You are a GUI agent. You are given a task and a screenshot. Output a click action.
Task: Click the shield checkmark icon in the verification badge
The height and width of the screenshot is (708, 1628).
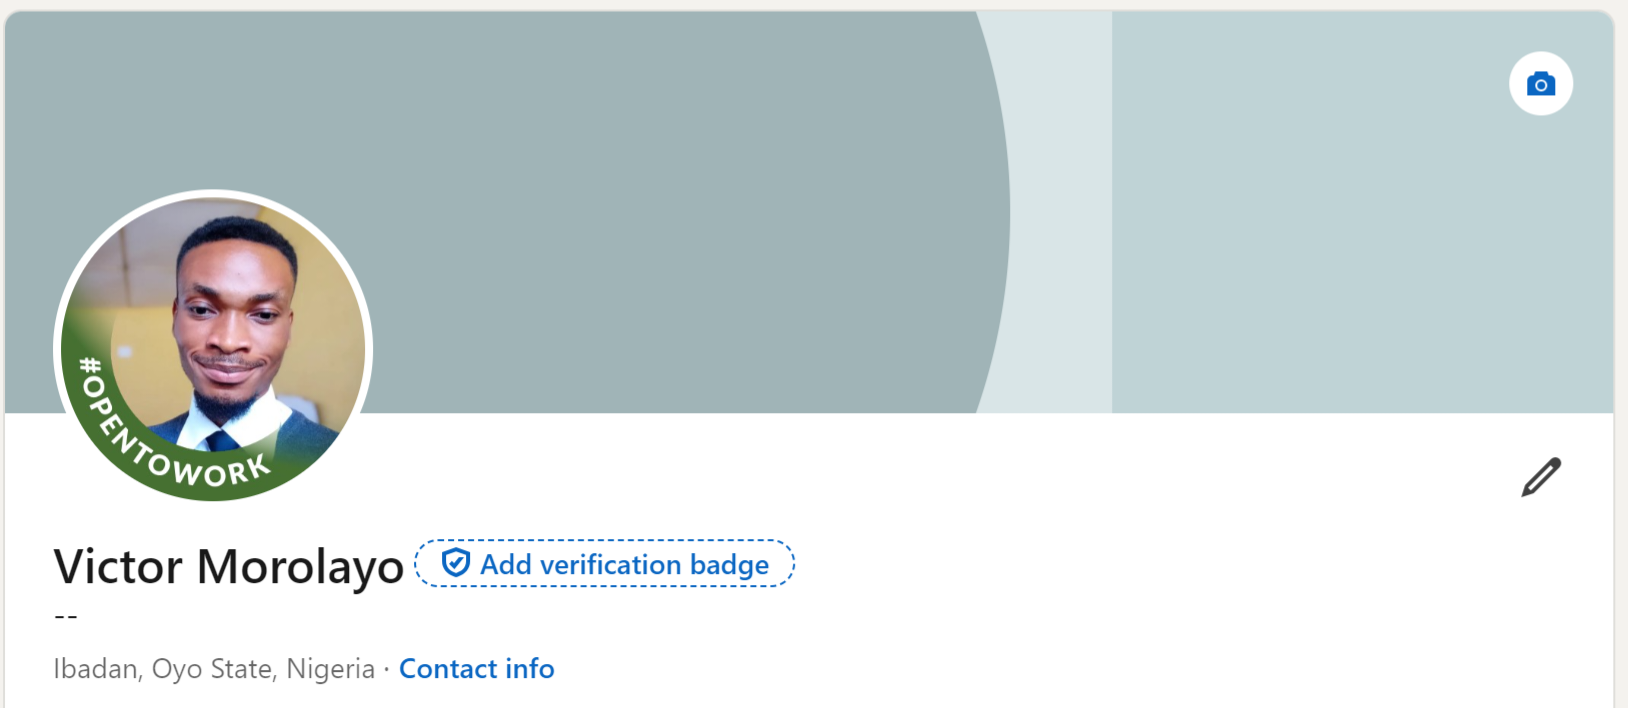456,563
